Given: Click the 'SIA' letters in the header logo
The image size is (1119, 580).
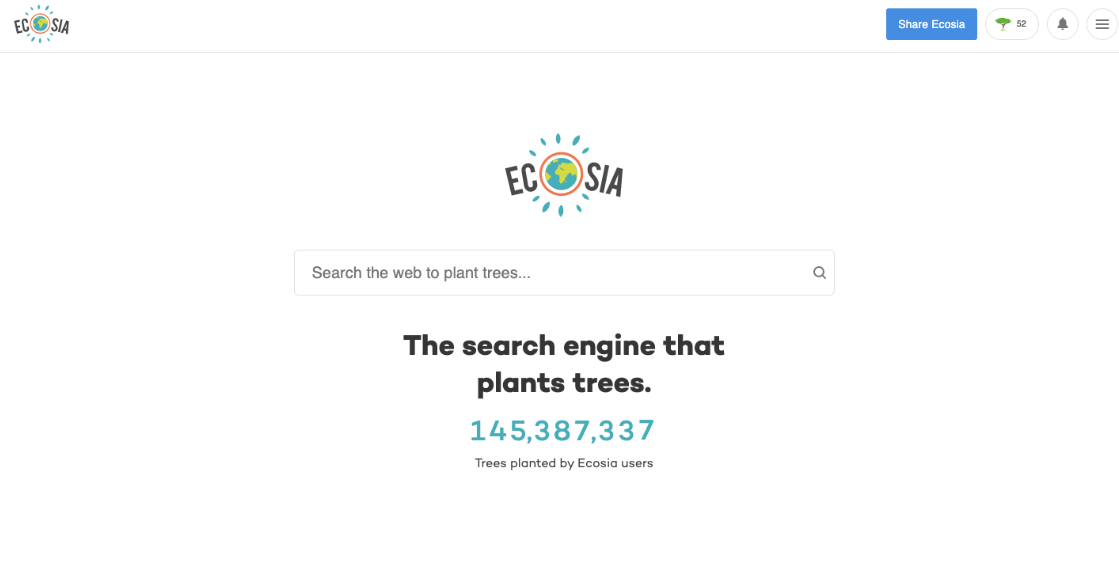Looking at the screenshot, I should (61, 26).
